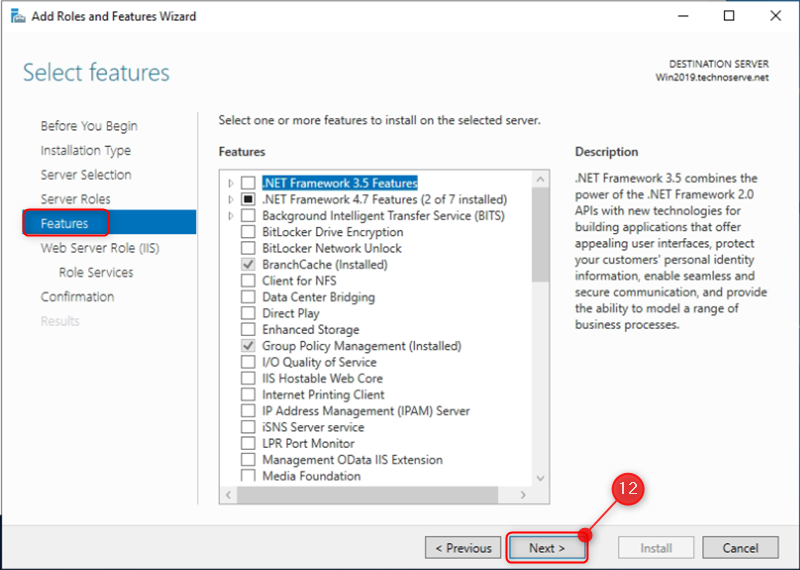This screenshot has height=570, width=800.
Task: Select the .NET Framework 3.5 checkbox
Action: (x=248, y=183)
